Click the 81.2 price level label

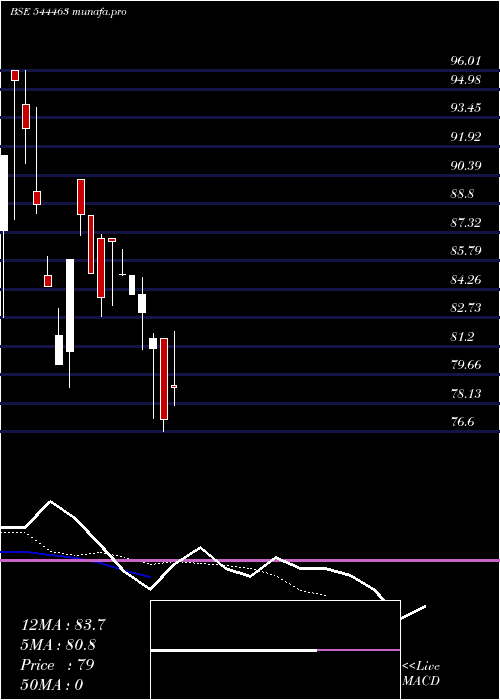click(x=462, y=336)
